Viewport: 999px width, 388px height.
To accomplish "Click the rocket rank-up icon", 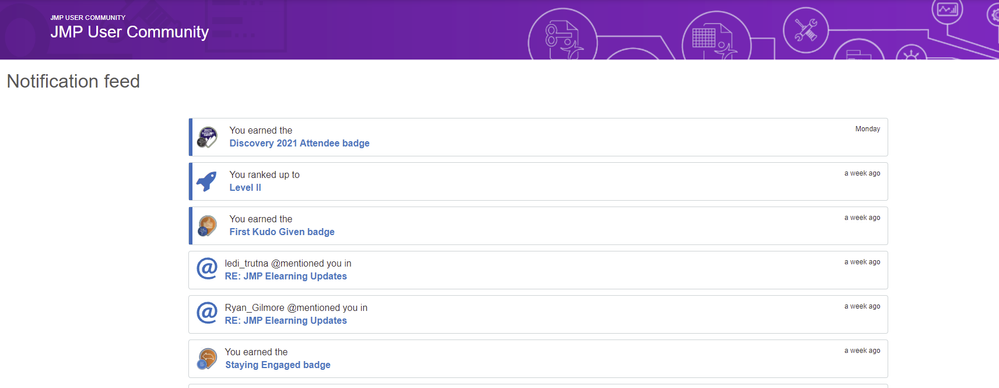I will (x=206, y=182).
